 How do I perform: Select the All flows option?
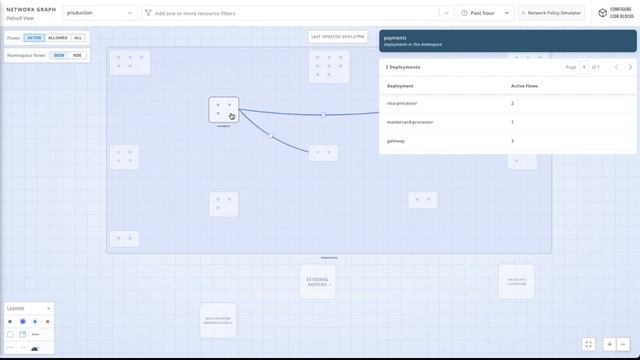tap(78, 38)
